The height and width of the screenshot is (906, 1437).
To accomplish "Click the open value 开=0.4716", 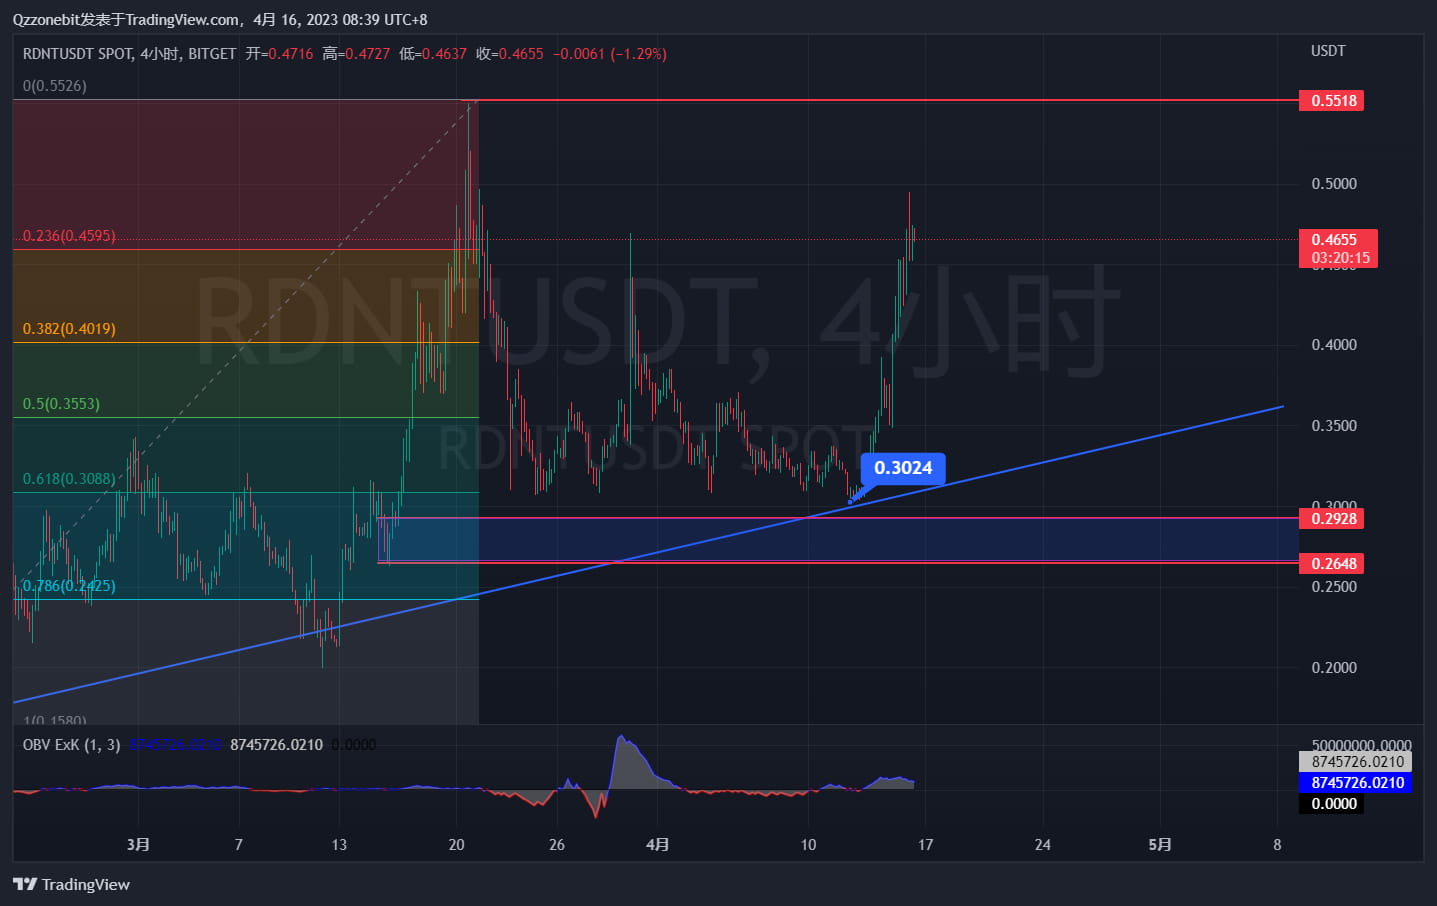I will [280, 54].
